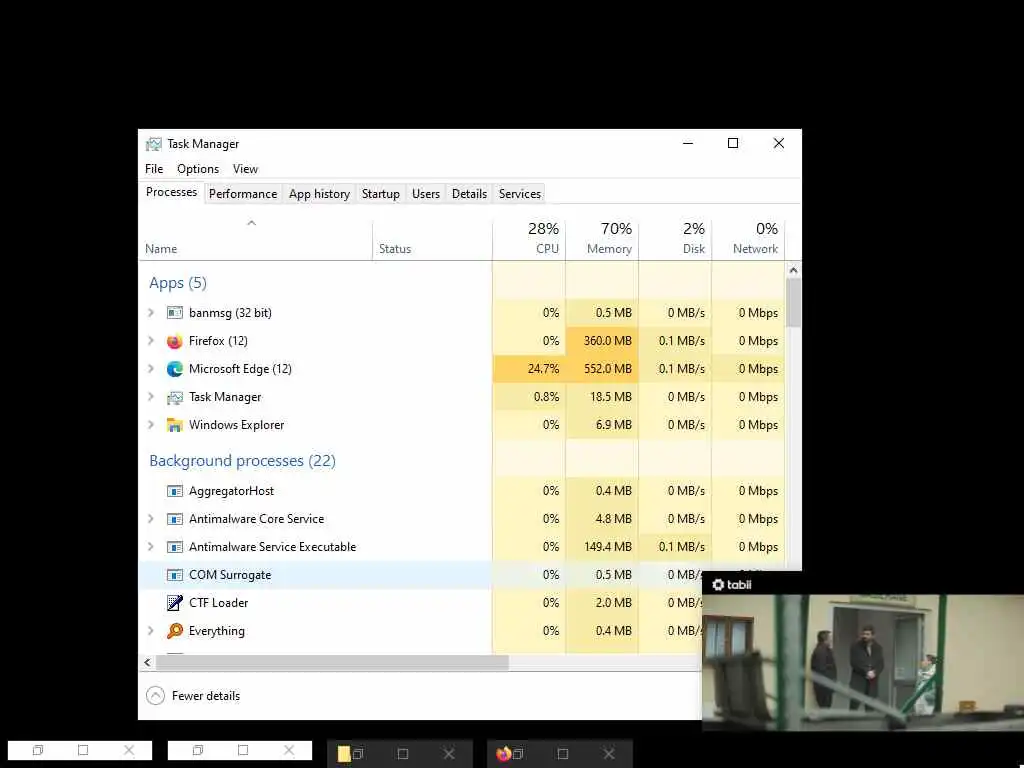Sort processes by Memory column header
The height and width of the screenshot is (768, 1024).
(601, 239)
